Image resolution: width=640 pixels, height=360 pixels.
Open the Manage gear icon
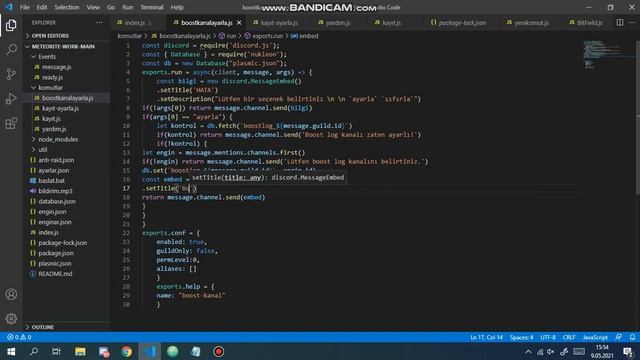(11, 318)
